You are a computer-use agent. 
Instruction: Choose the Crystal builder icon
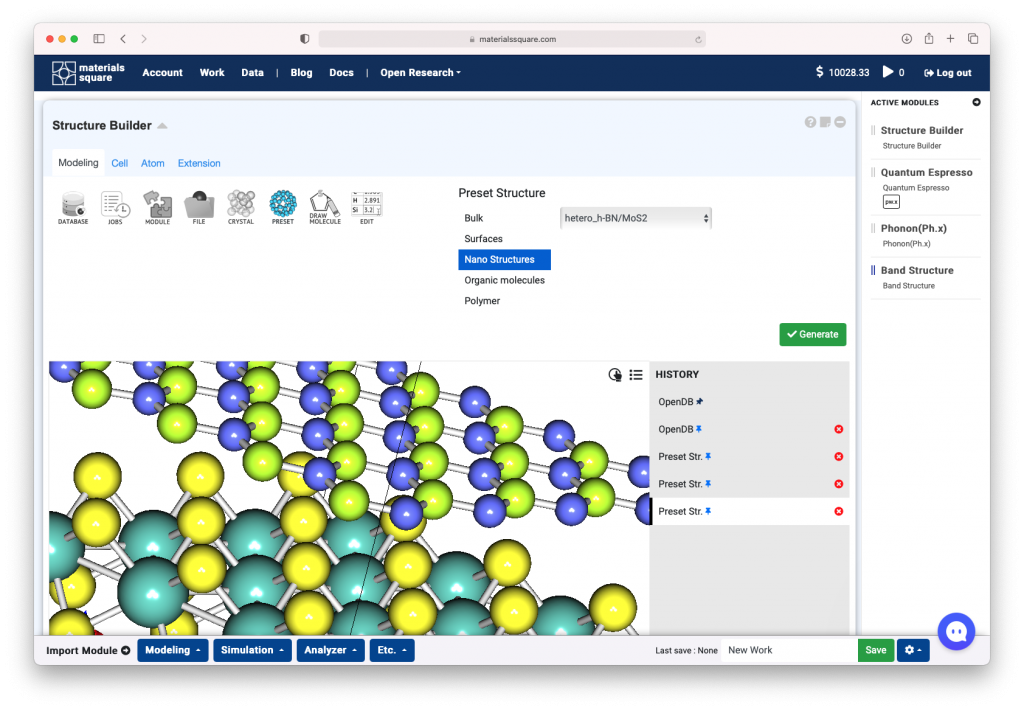point(241,207)
